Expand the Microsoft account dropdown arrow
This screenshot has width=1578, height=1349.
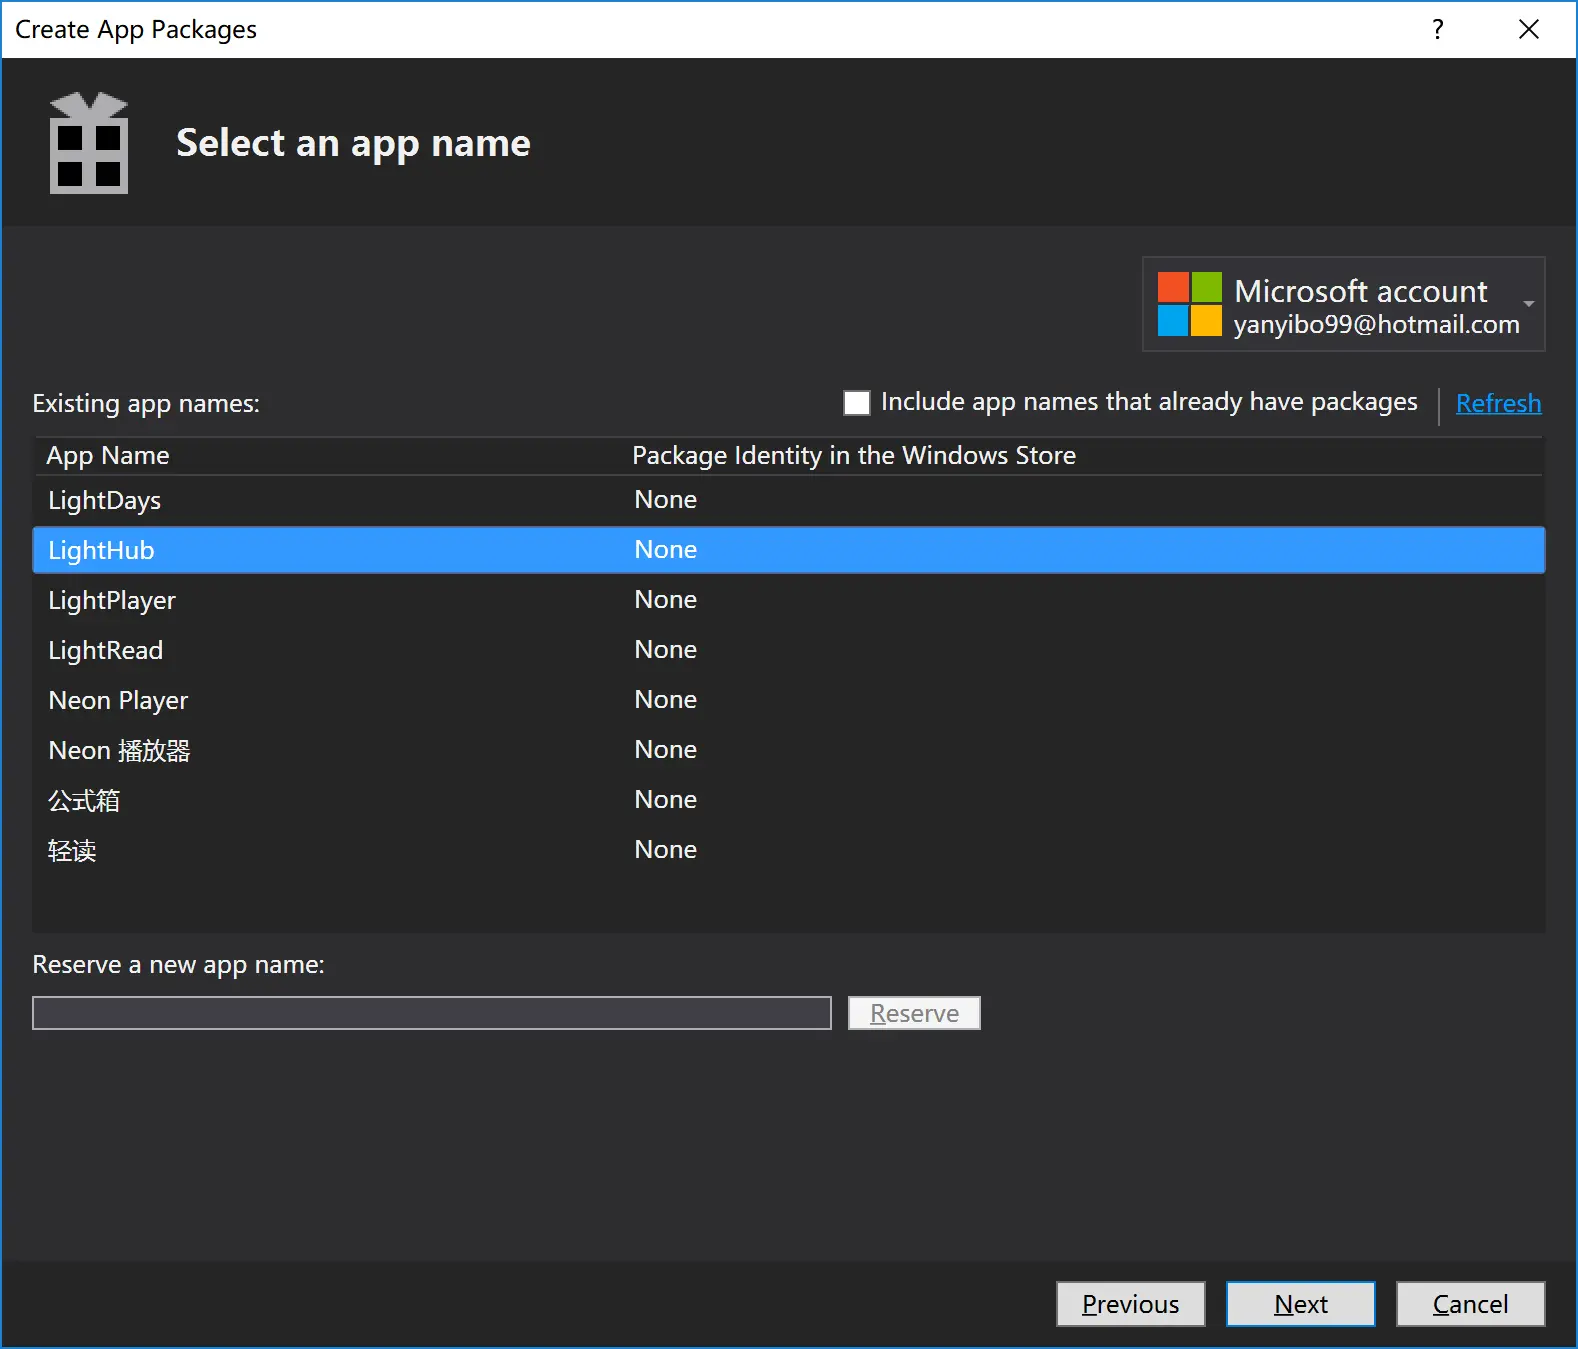tap(1528, 304)
